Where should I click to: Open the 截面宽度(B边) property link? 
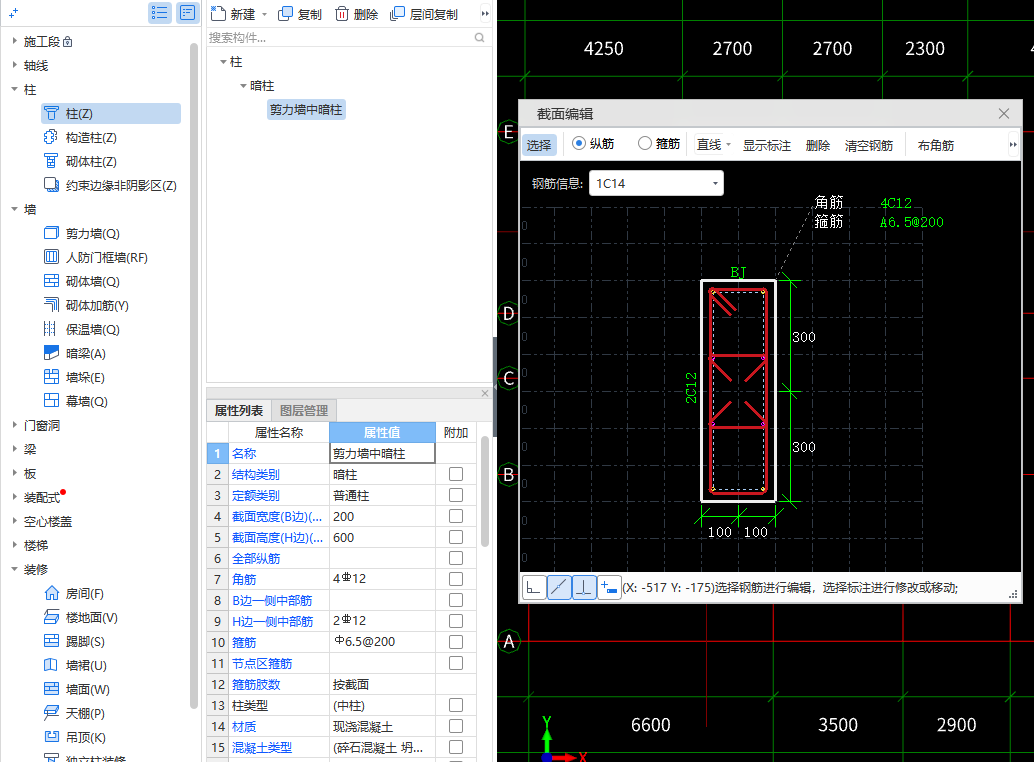tap(277, 517)
